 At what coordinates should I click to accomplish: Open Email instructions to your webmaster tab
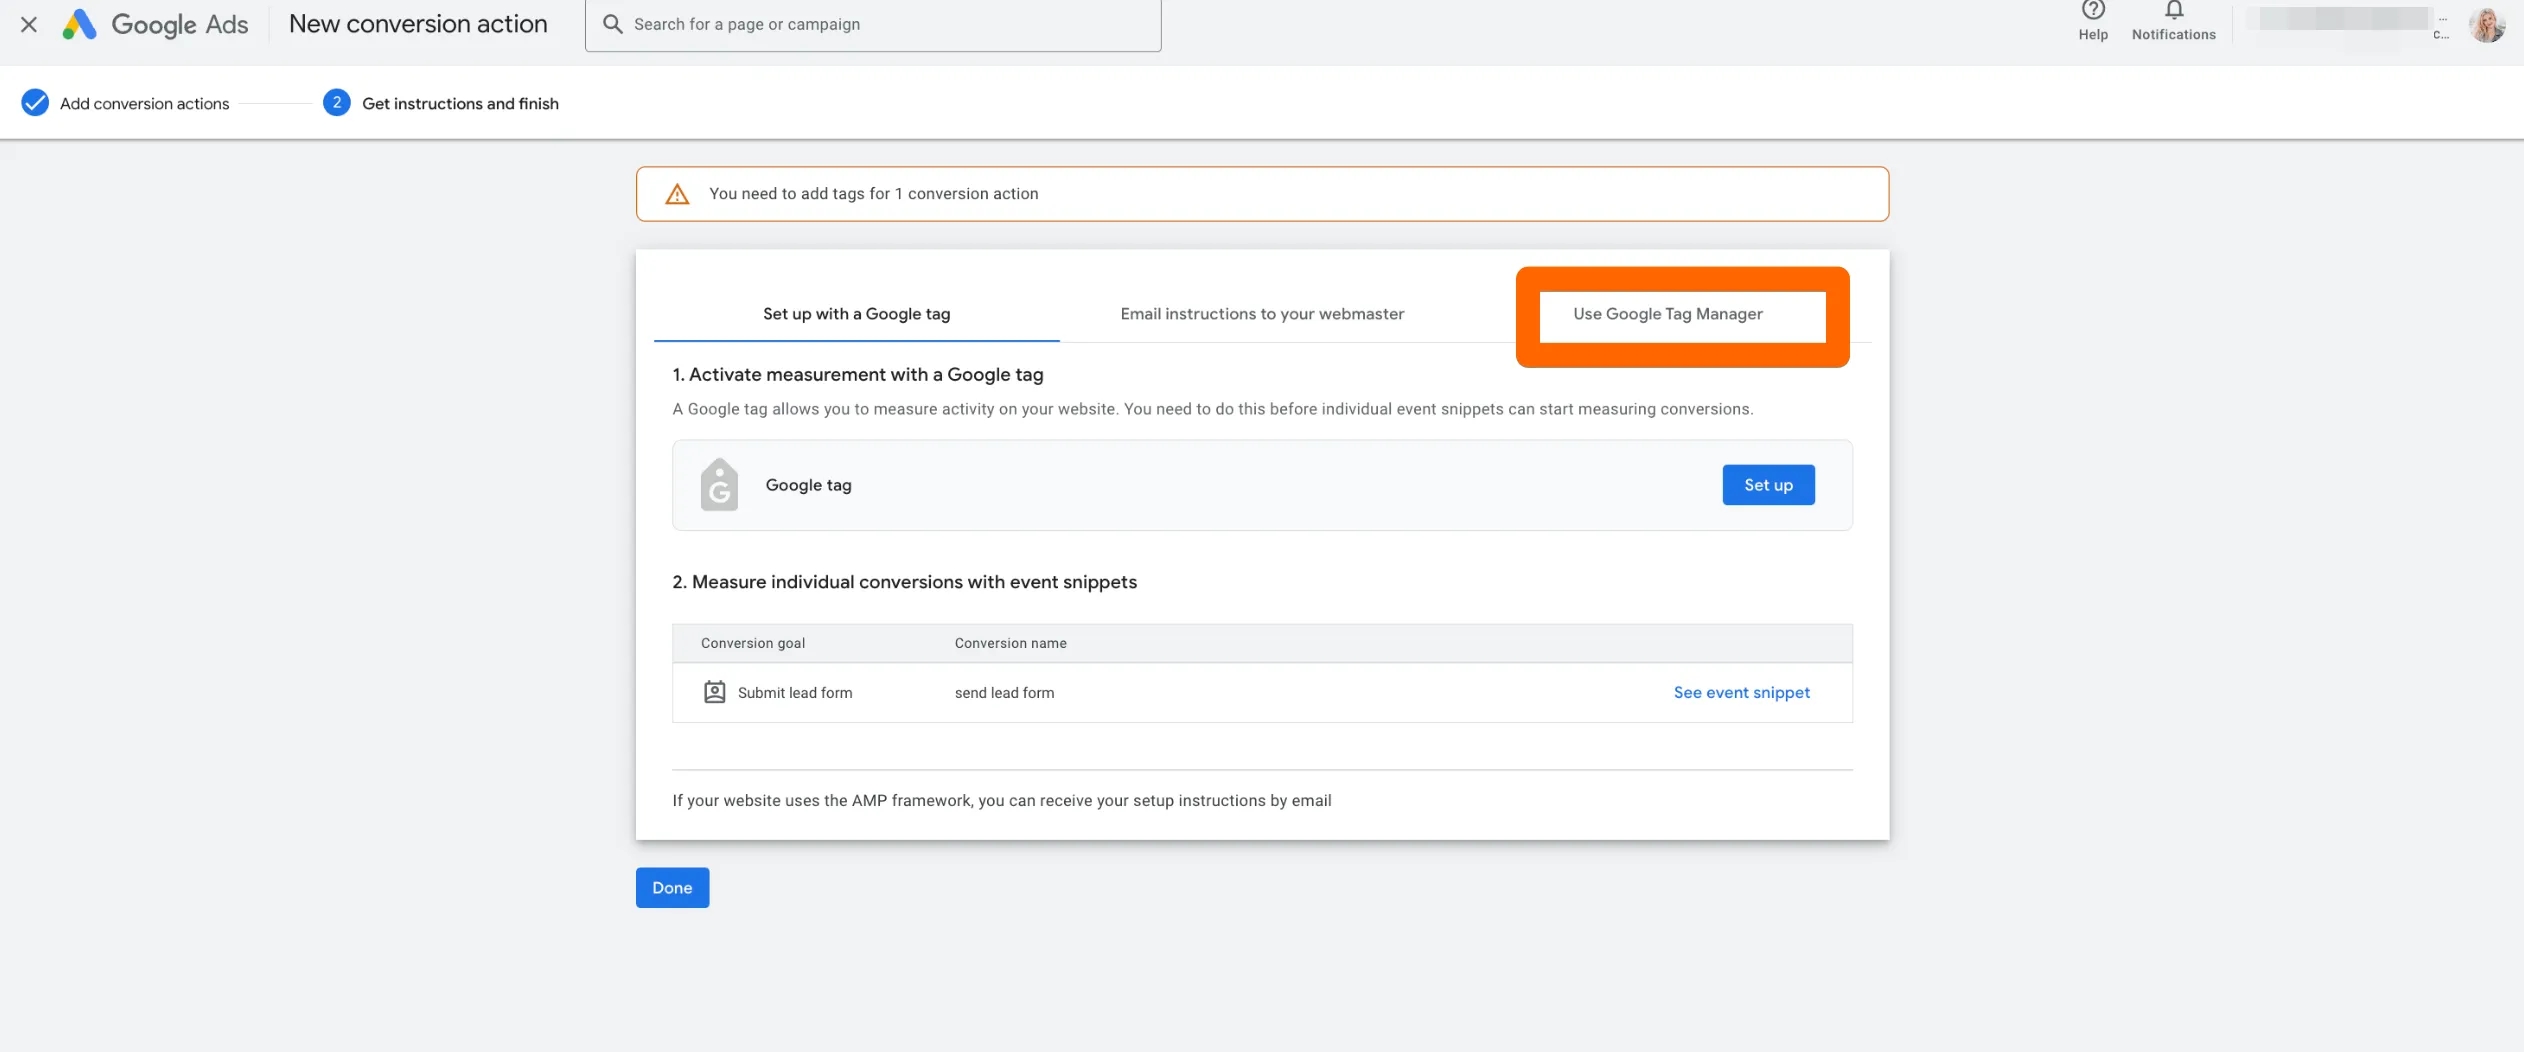pyautogui.click(x=1262, y=314)
